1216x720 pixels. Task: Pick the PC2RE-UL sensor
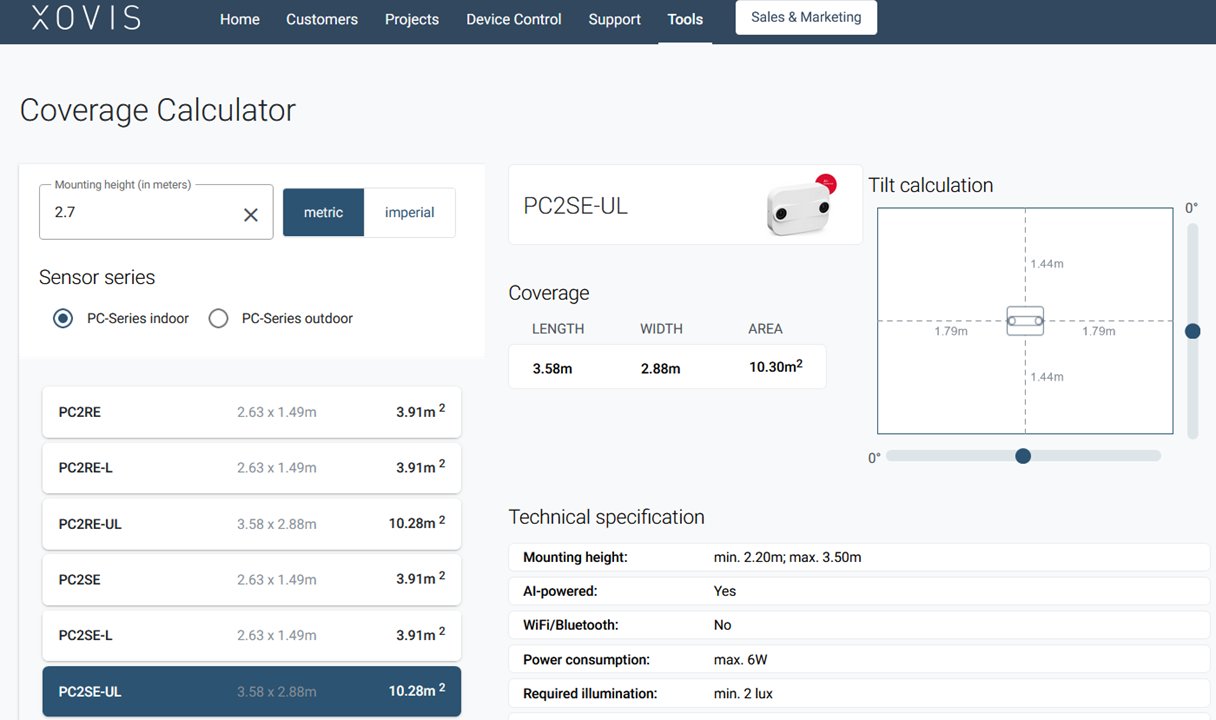252,524
